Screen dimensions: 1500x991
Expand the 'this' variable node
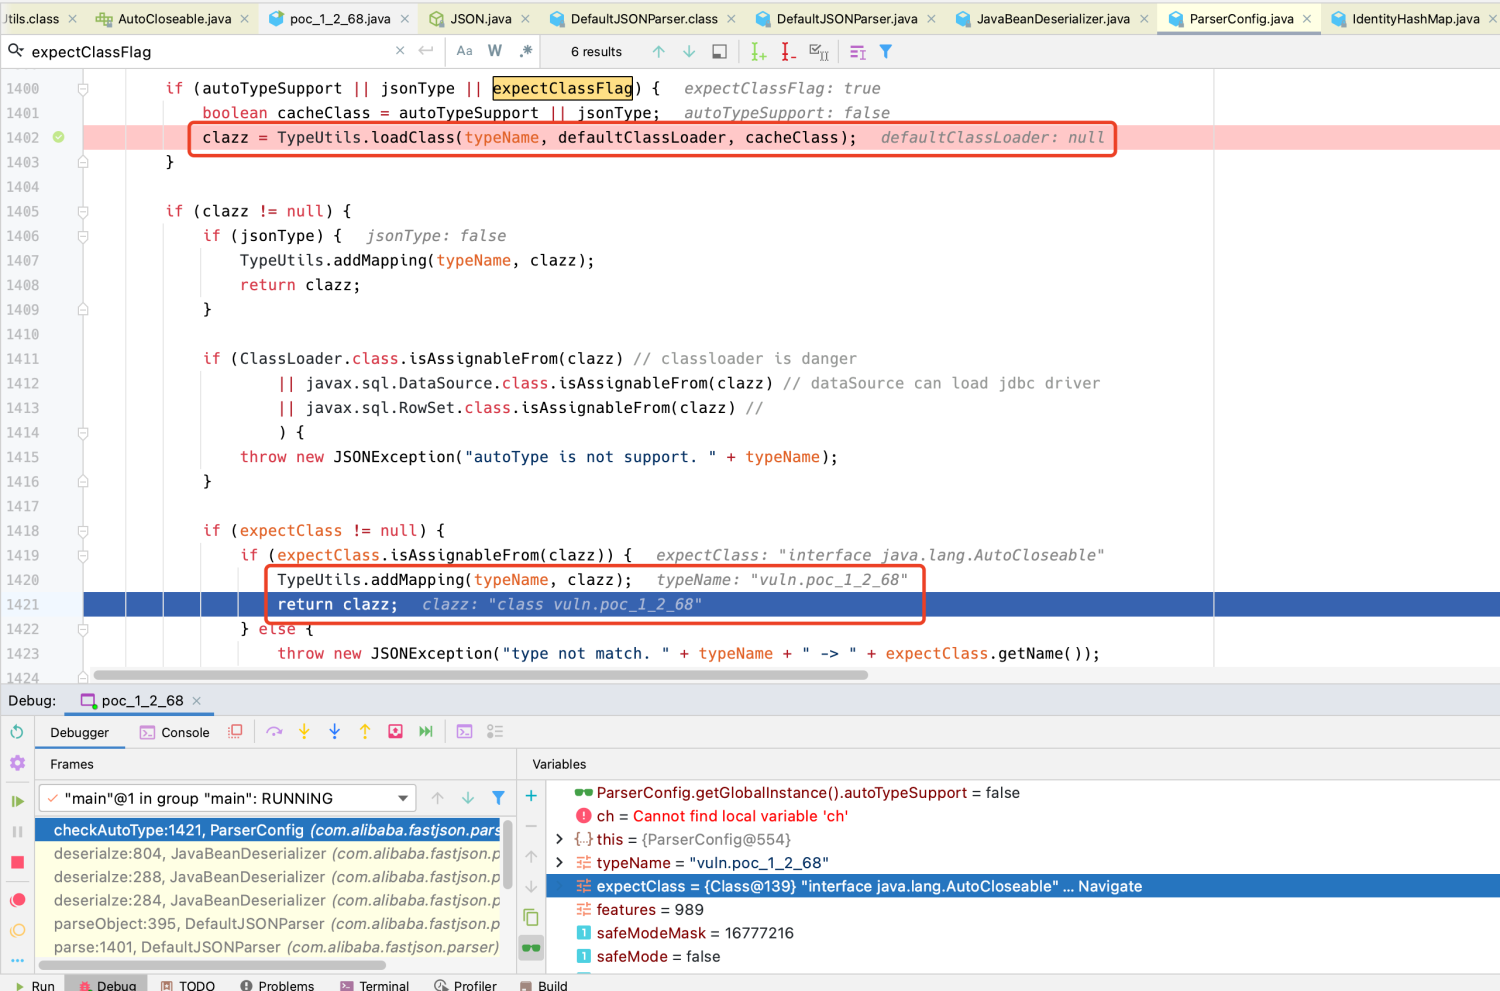559,839
